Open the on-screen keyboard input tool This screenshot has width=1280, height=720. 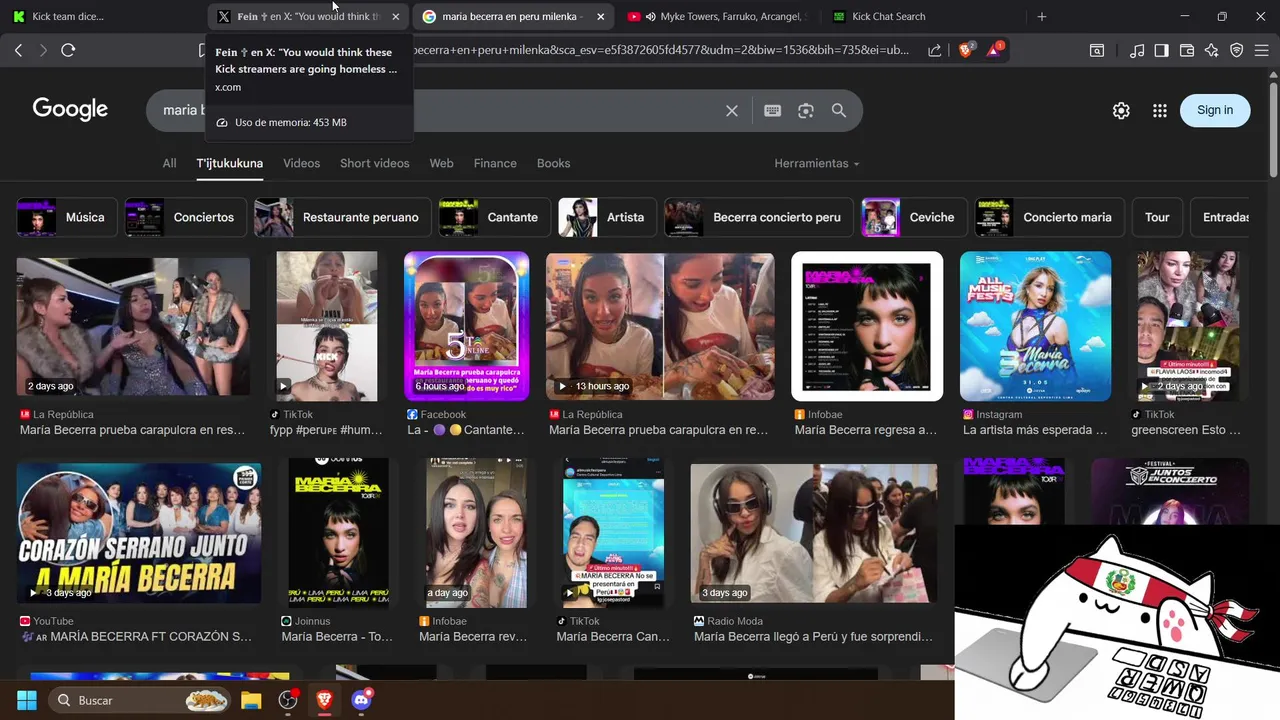click(772, 111)
